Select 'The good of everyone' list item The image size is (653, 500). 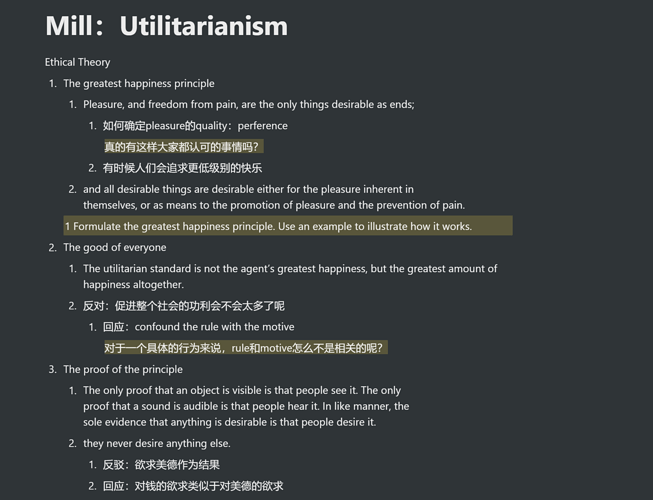point(115,247)
